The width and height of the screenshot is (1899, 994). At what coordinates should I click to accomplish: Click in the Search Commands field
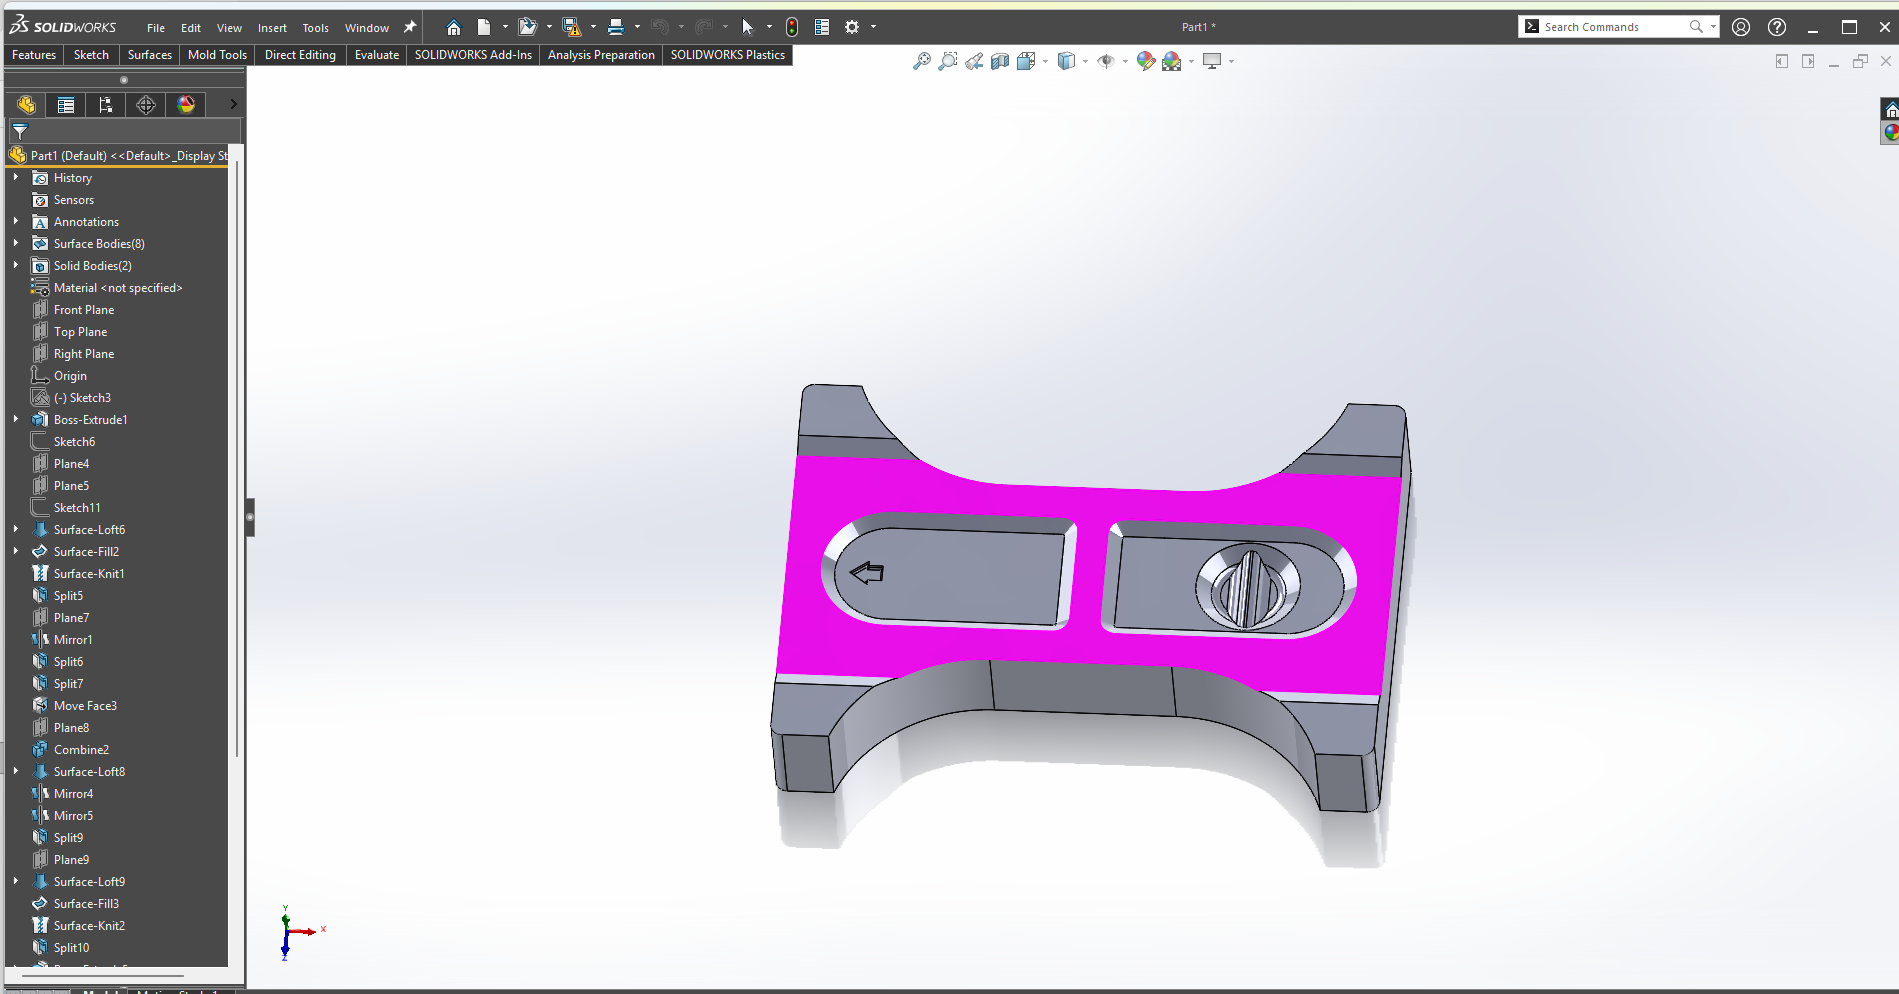1610,27
